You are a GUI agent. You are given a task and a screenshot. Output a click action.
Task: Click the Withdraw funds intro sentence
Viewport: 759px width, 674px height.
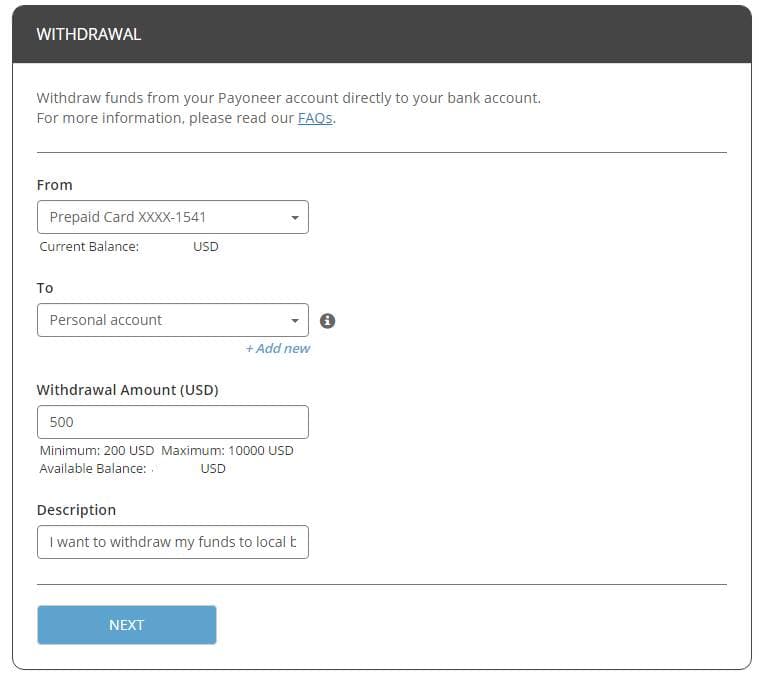tap(288, 98)
